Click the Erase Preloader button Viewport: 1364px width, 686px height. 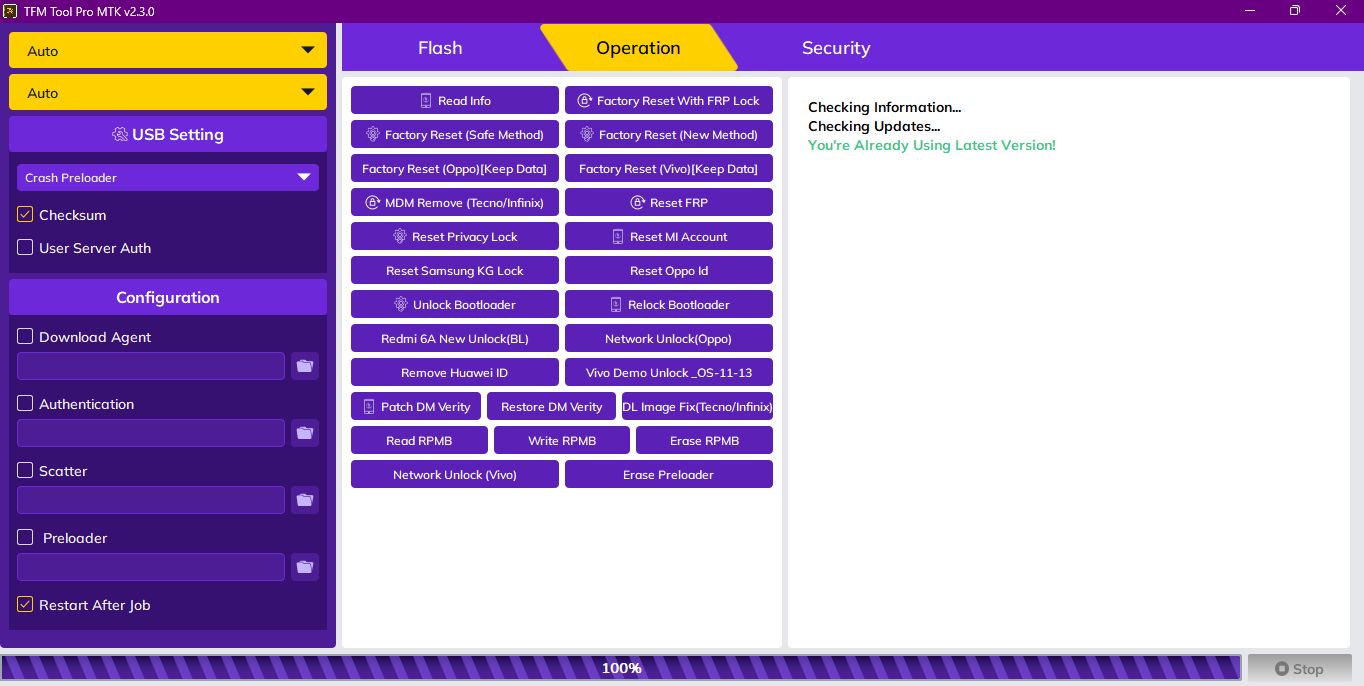669,475
